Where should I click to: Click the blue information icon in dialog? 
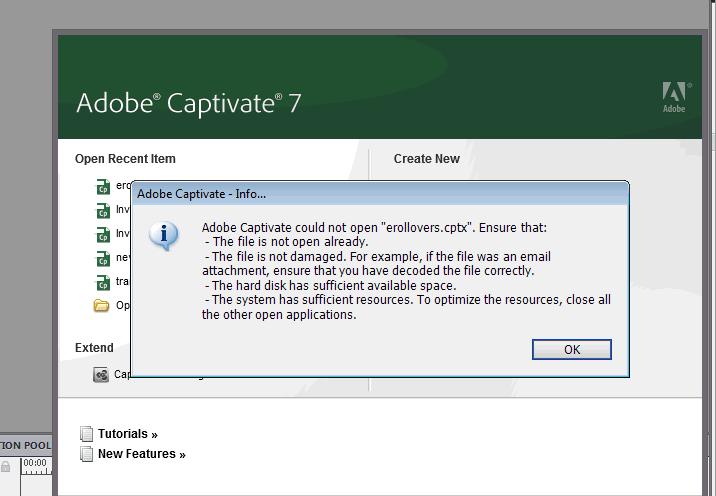164,235
